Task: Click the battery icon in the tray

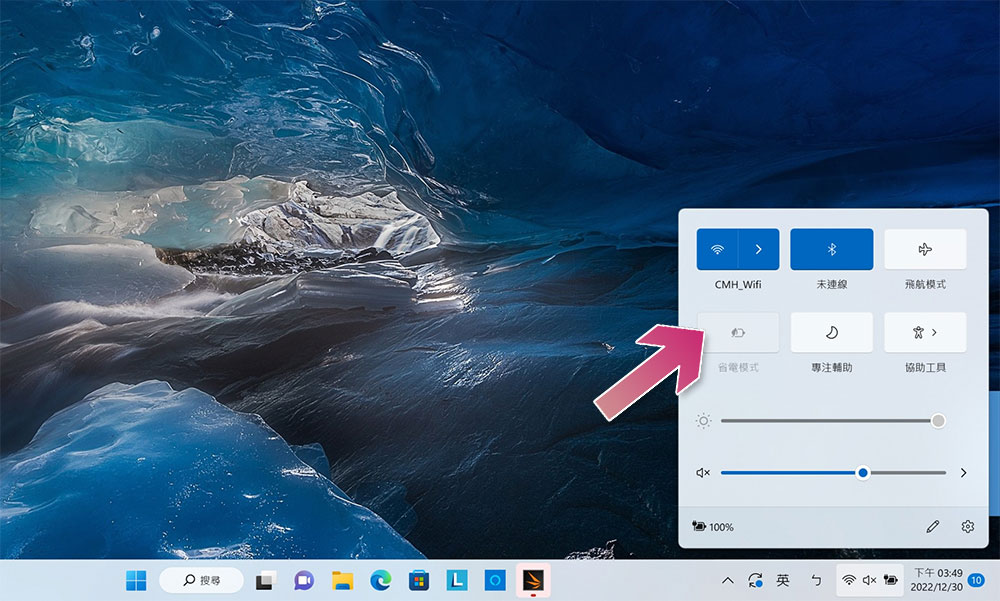Action: (x=890, y=581)
